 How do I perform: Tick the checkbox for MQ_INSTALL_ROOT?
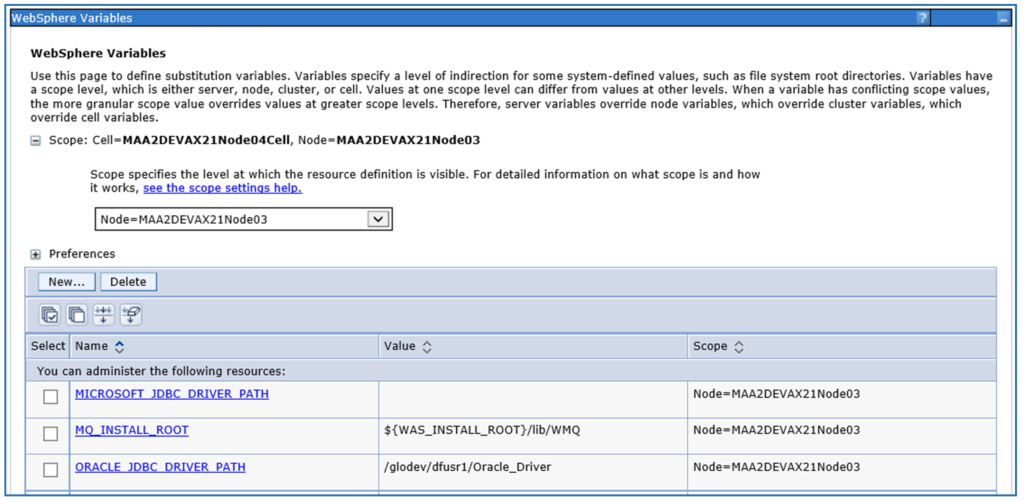(x=50, y=433)
